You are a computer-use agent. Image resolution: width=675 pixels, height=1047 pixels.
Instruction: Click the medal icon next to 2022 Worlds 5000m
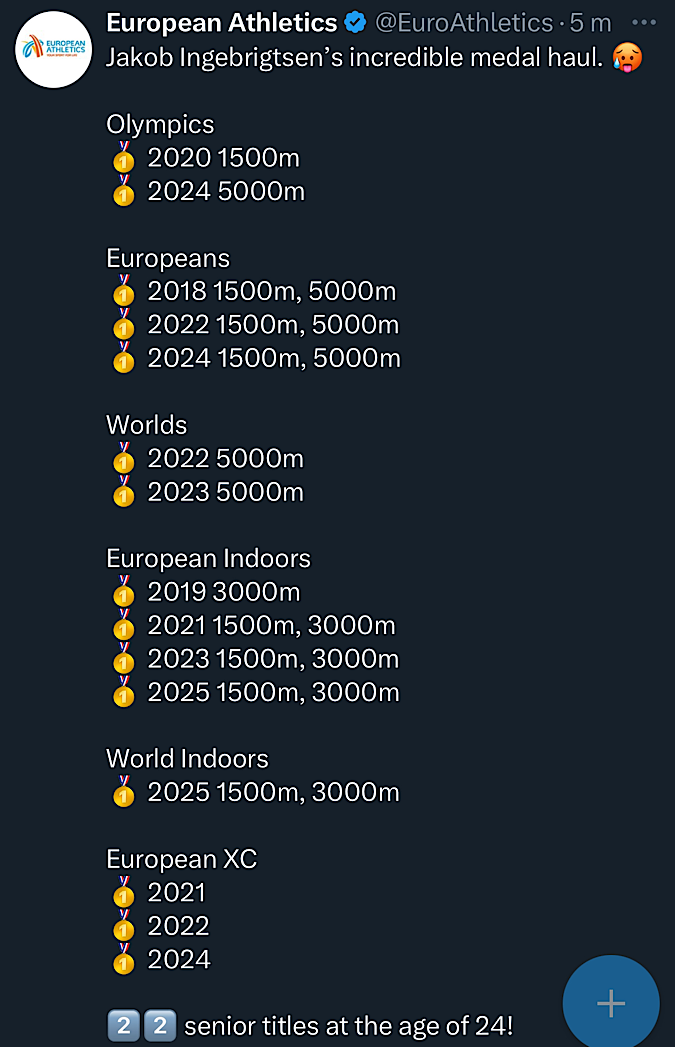[124, 458]
